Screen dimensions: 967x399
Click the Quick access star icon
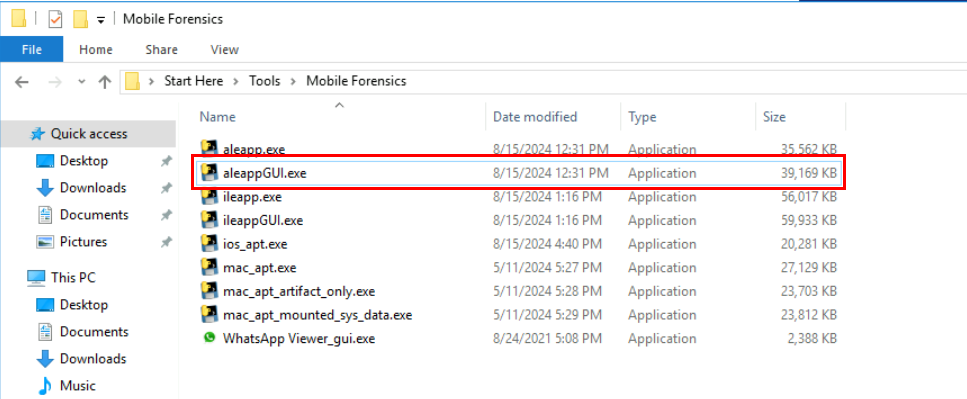pos(38,134)
